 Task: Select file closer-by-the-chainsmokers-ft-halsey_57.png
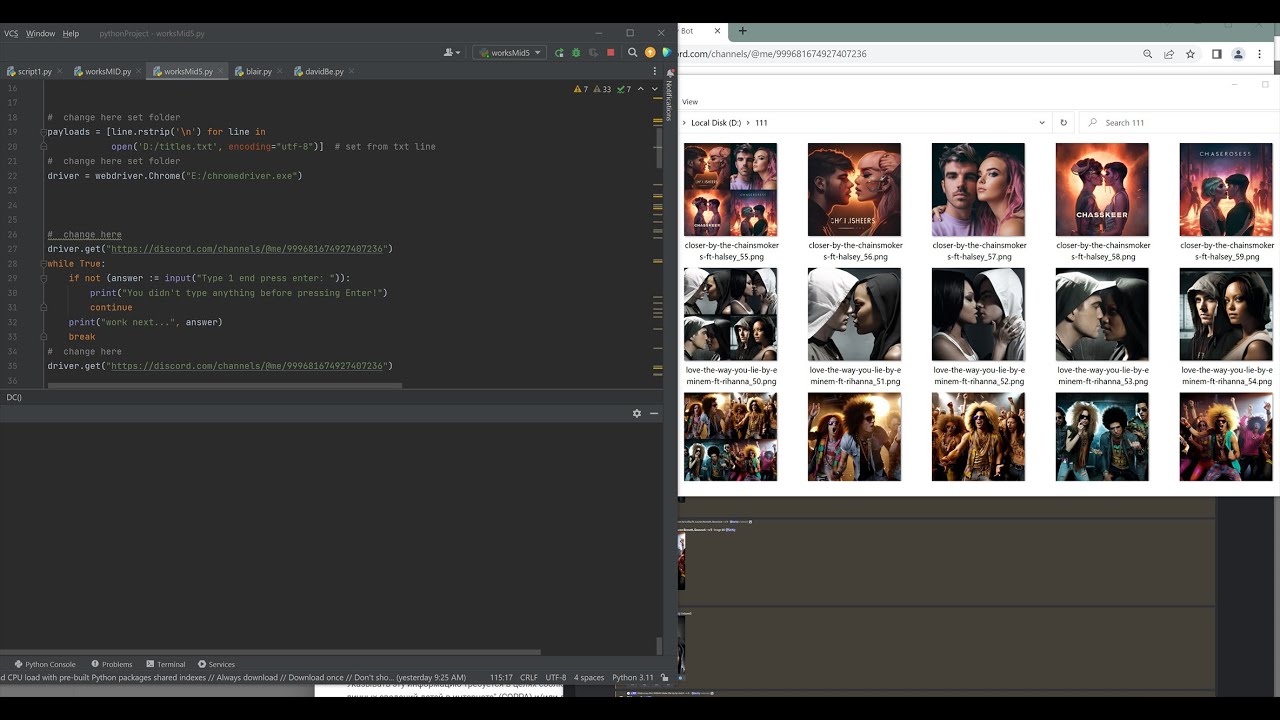pyautogui.click(x=979, y=202)
